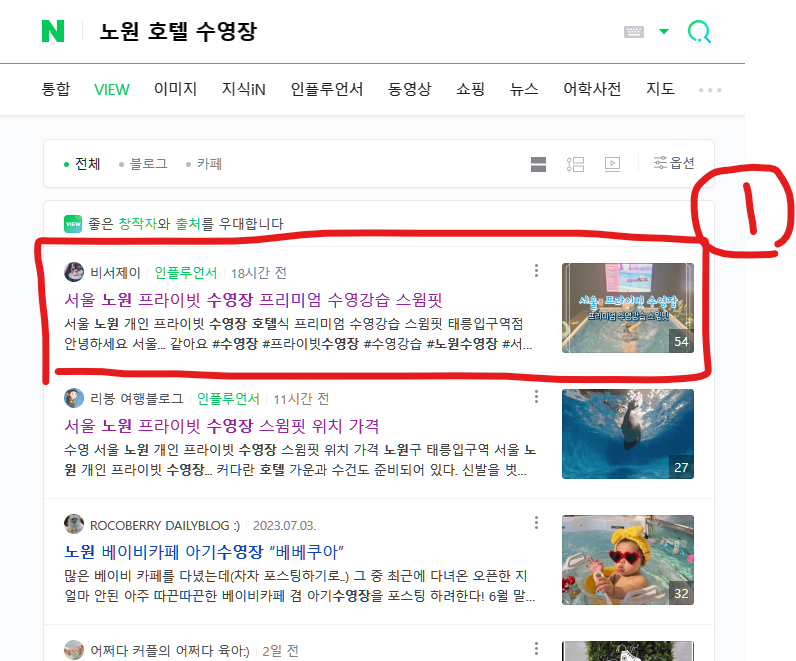Switch to list layout view icon

tap(575, 164)
